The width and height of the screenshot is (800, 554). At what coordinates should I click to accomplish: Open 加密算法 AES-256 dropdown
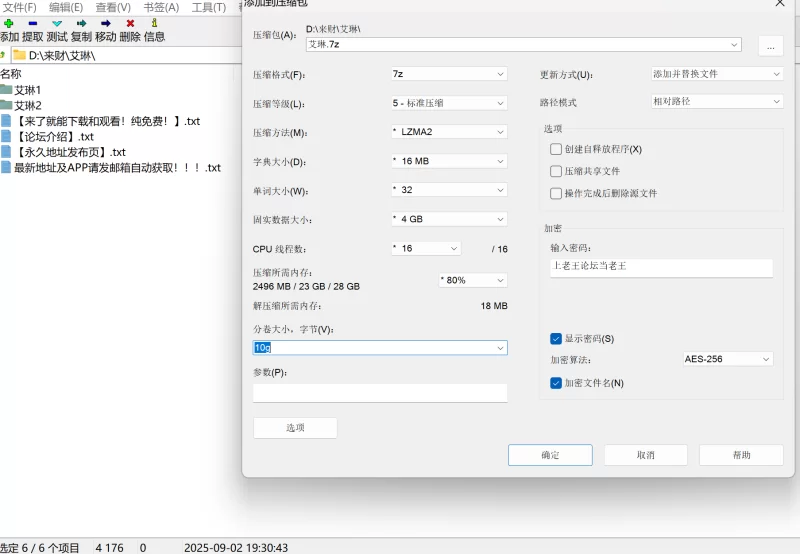[x=728, y=359]
